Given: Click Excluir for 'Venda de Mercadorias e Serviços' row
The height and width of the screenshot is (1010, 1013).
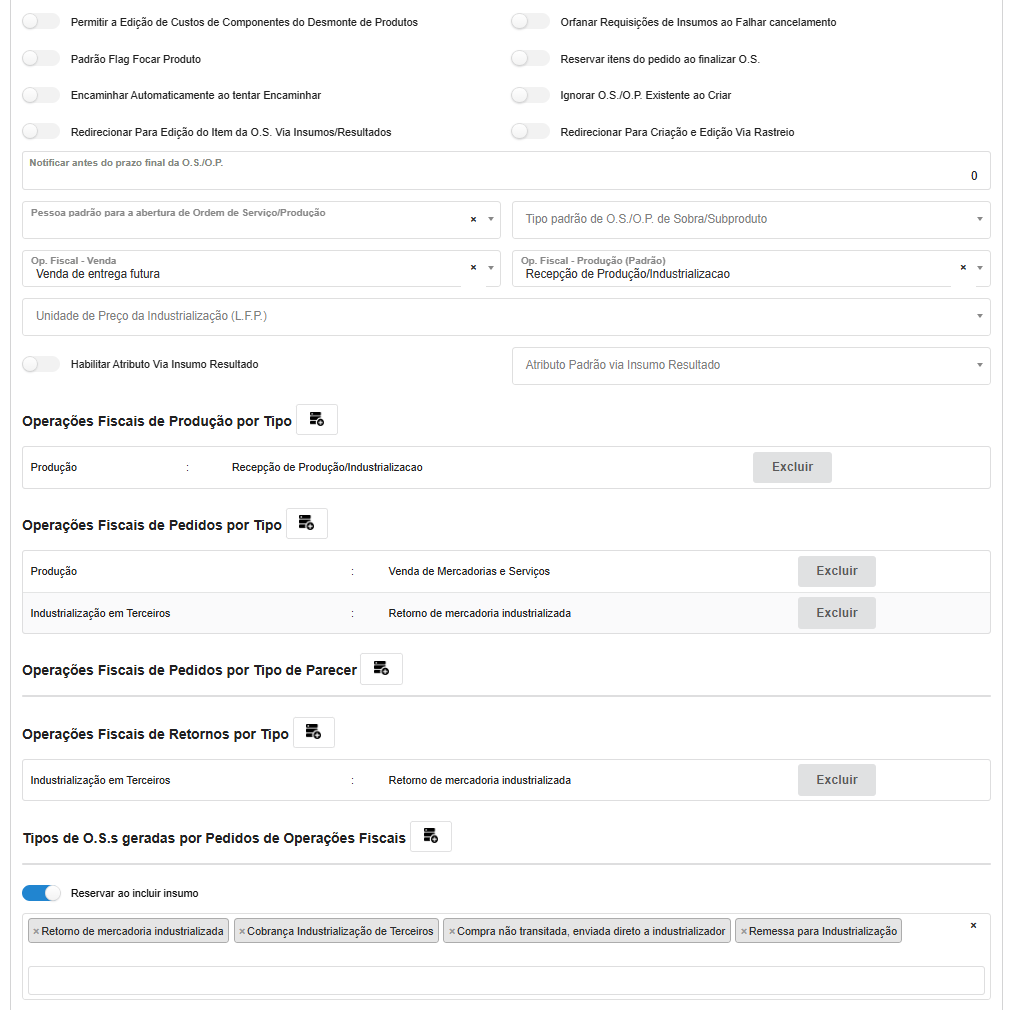Looking at the screenshot, I should pos(836,571).
